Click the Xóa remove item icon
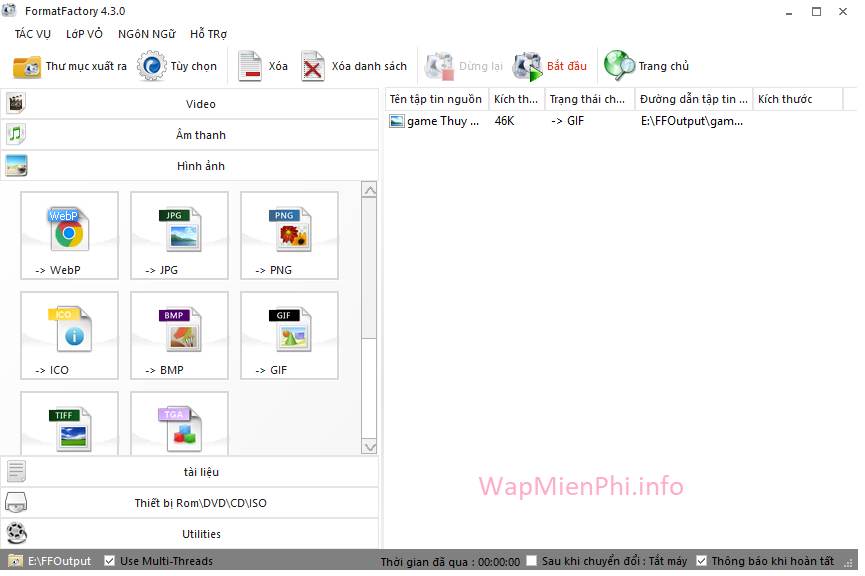The image size is (865, 576). [249, 66]
